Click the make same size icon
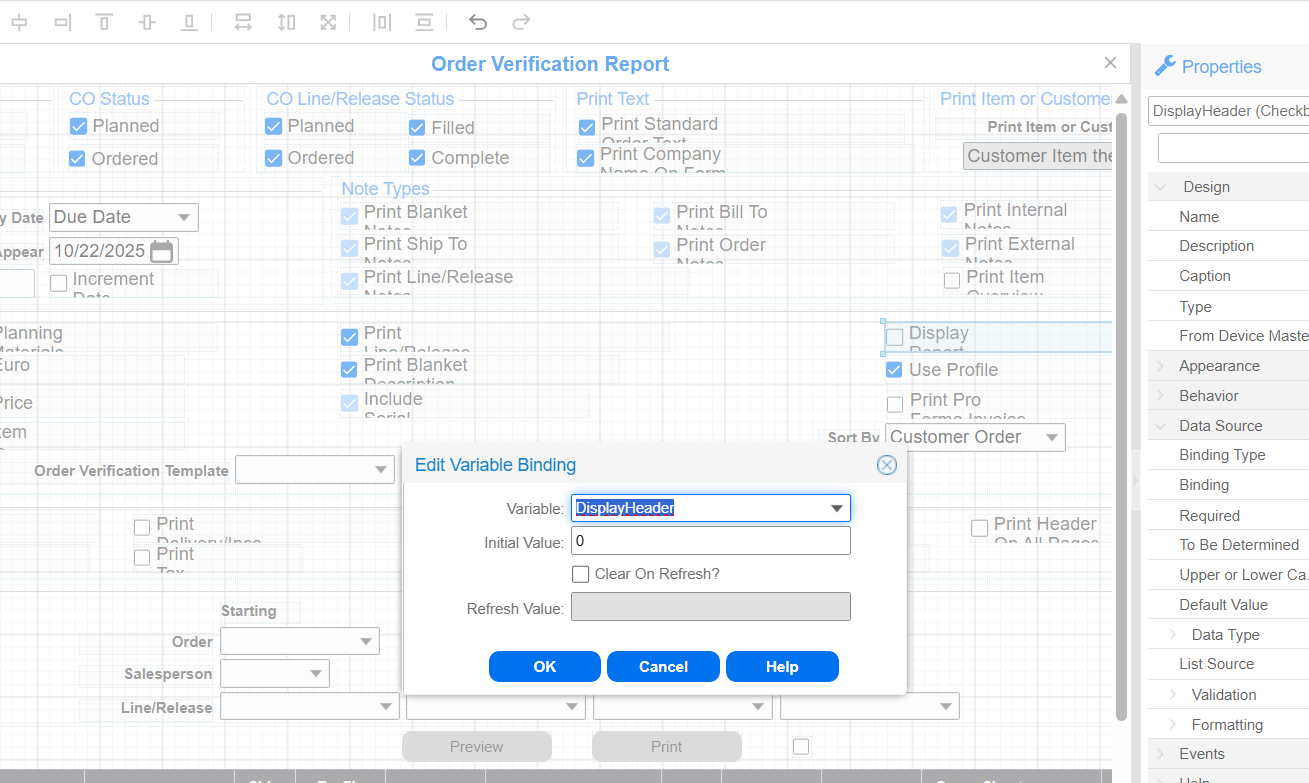This screenshot has height=783, width=1309. click(328, 22)
